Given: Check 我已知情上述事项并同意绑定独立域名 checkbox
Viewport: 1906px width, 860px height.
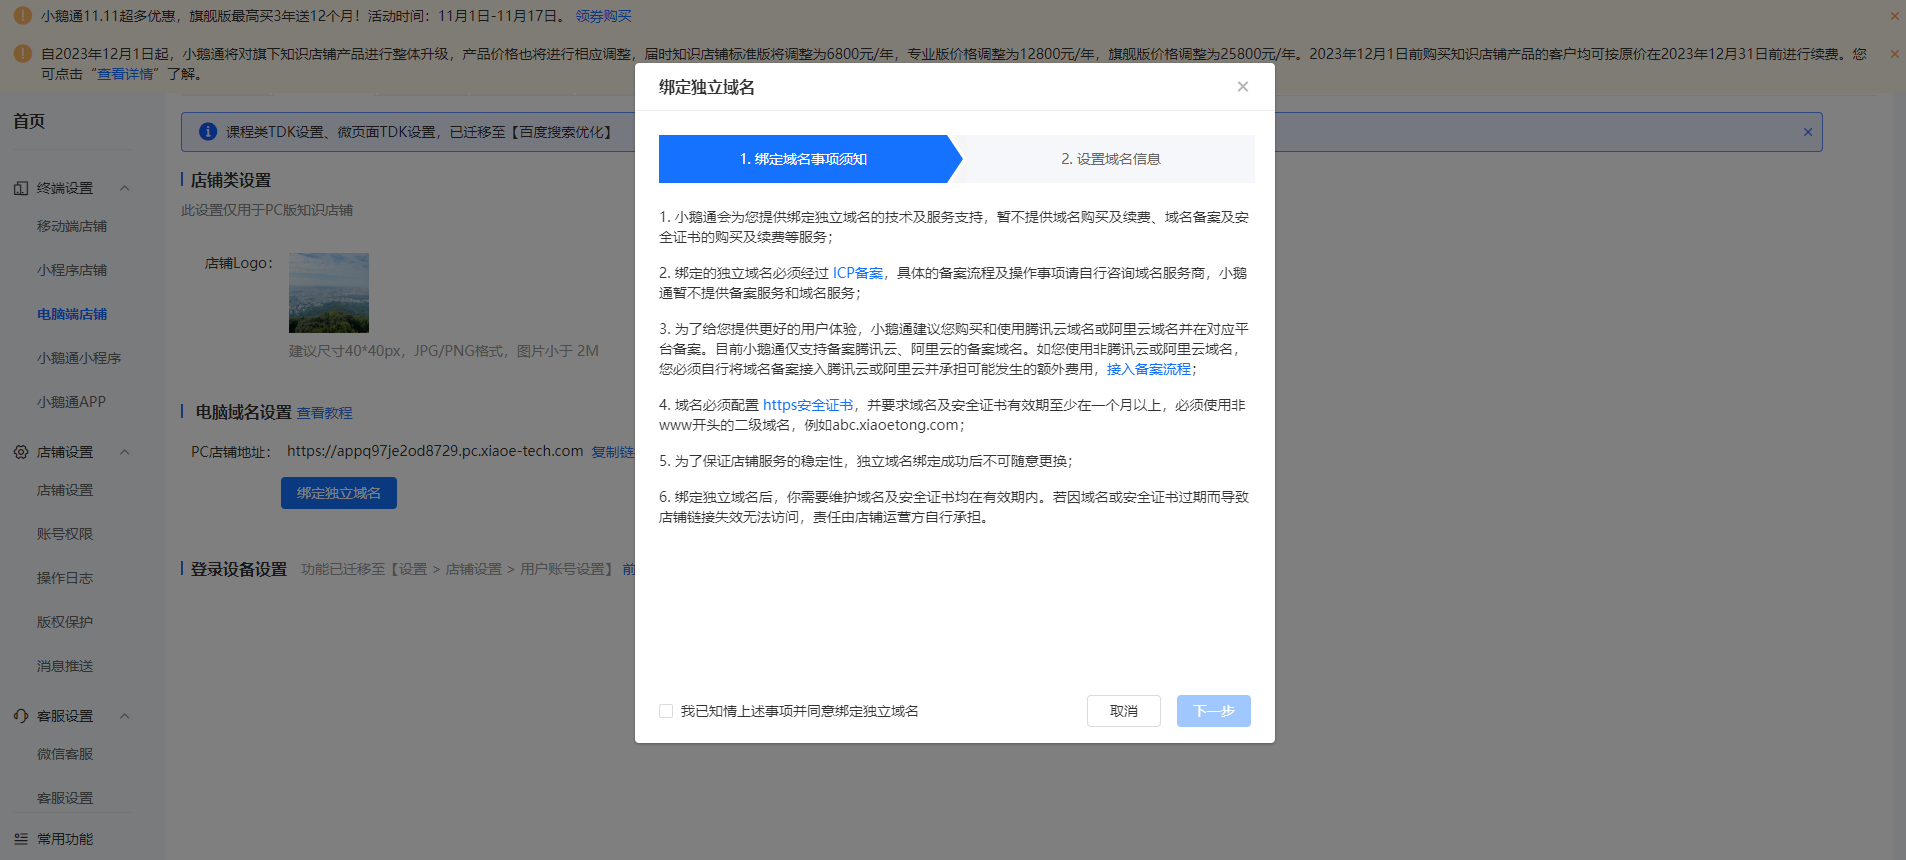Looking at the screenshot, I should [x=666, y=711].
